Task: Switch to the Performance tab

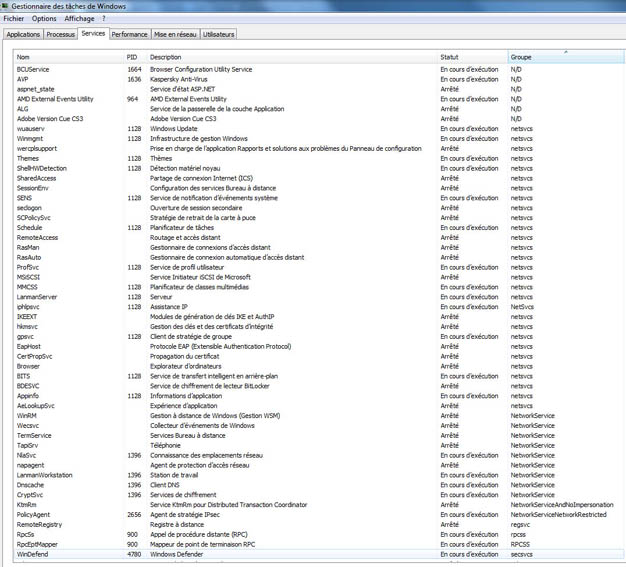Action: 129,34
